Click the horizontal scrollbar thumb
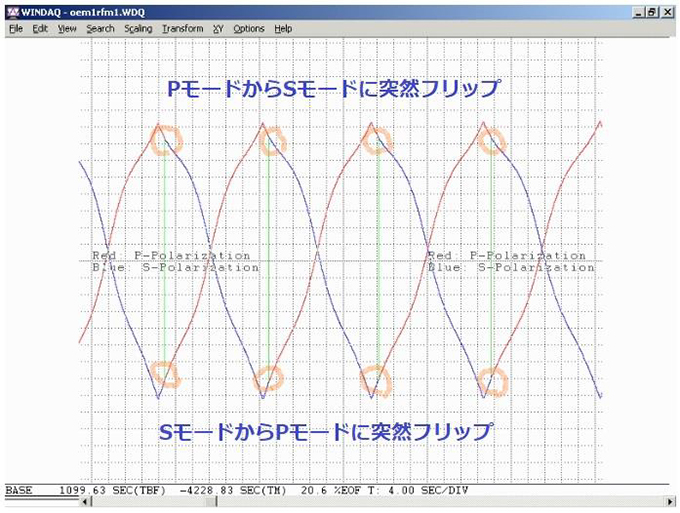This screenshot has width=680, height=513. point(211,502)
